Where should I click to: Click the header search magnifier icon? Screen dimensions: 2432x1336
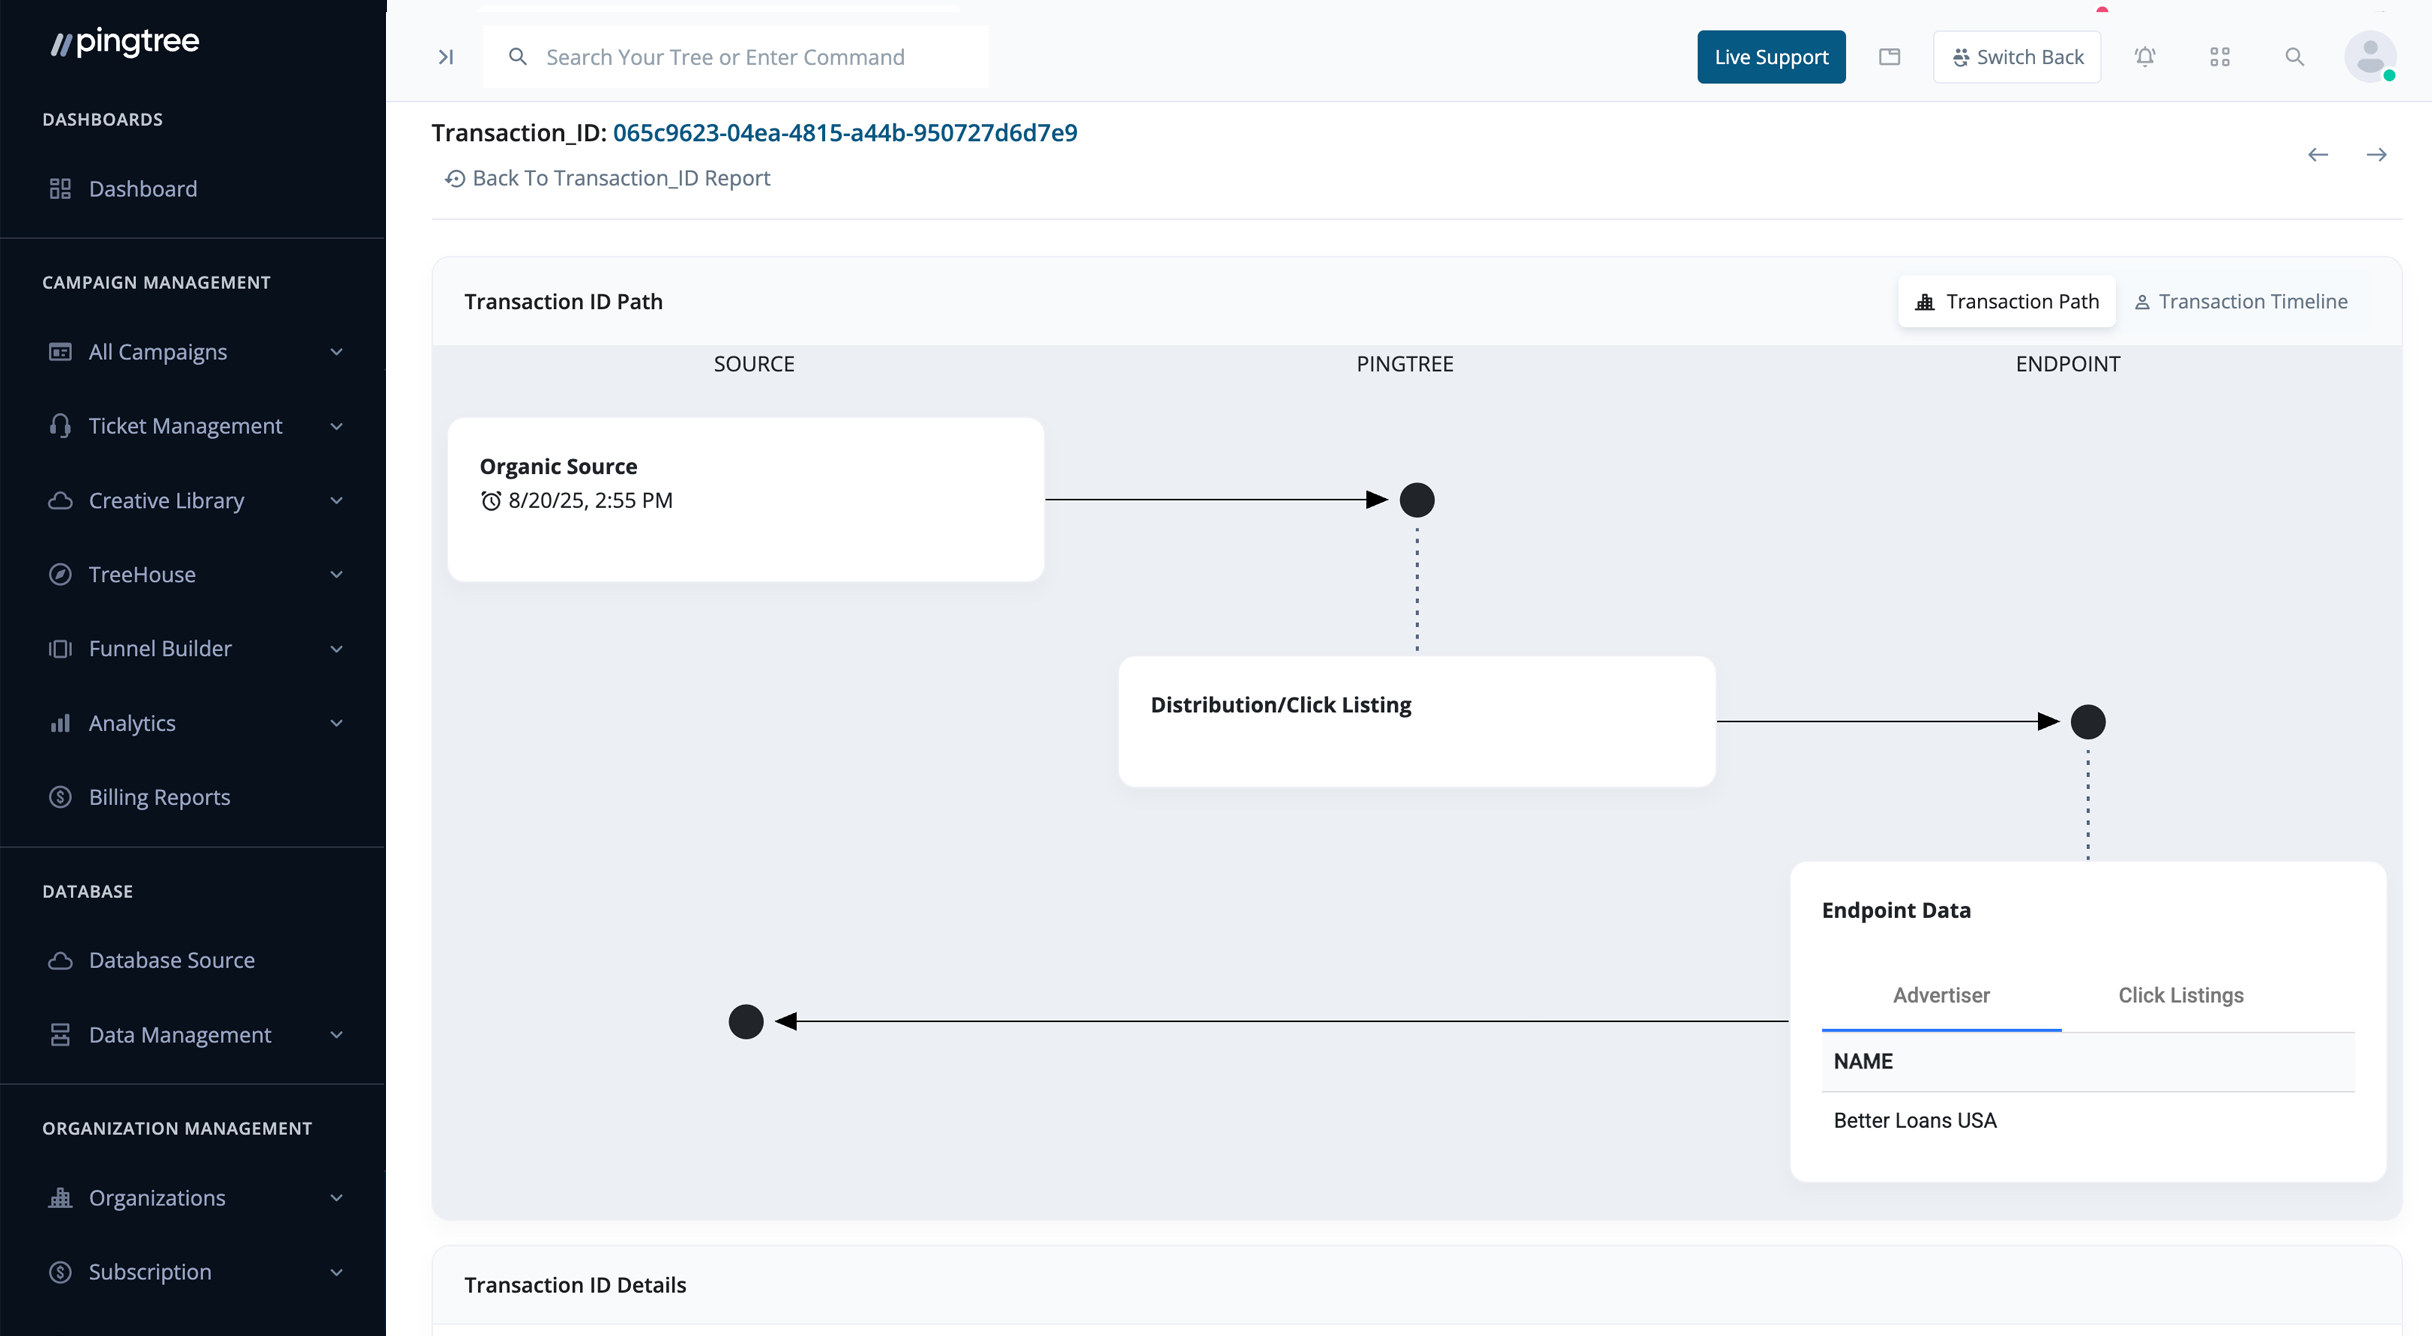coord(2295,57)
